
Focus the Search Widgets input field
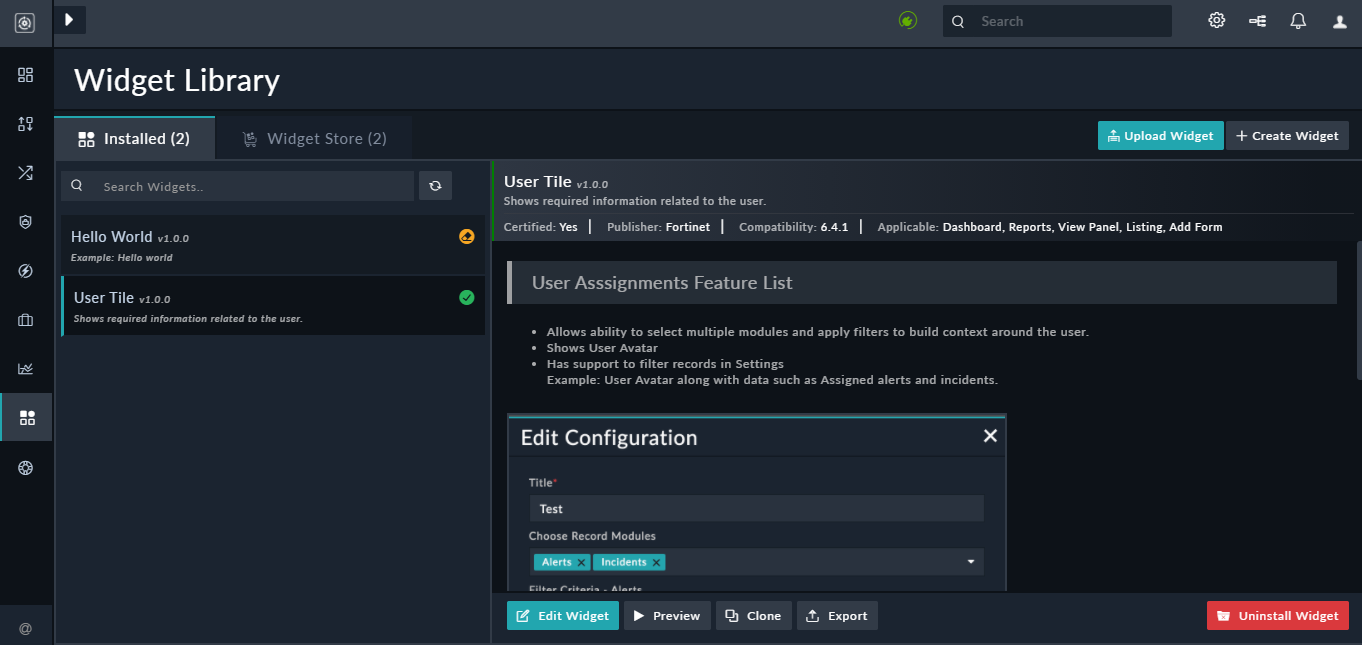237,186
